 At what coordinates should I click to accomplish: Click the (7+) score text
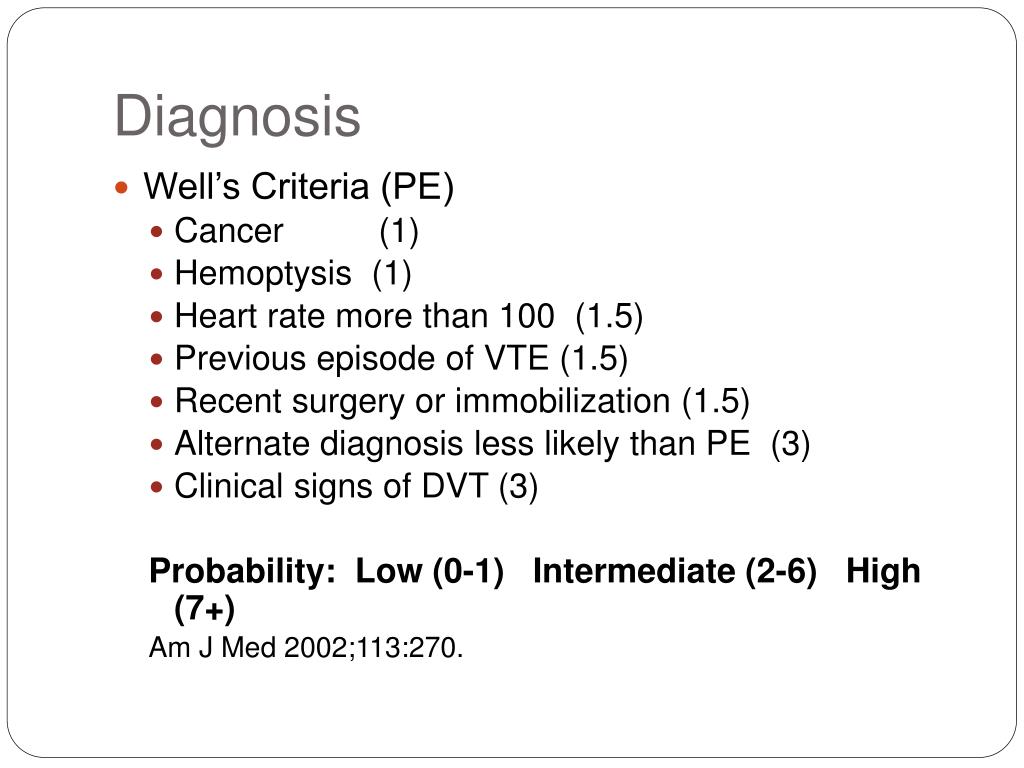coord(204,609)
